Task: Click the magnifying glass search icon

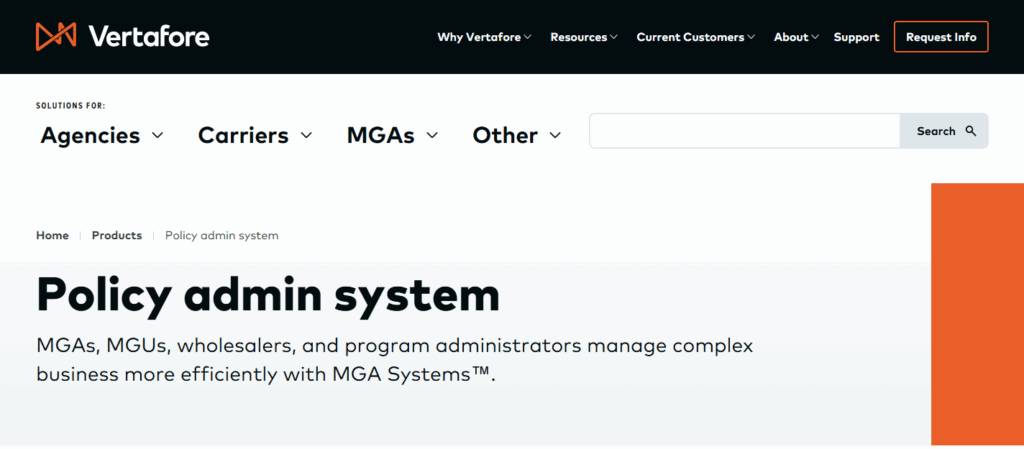Action: [x=970, y=131]
